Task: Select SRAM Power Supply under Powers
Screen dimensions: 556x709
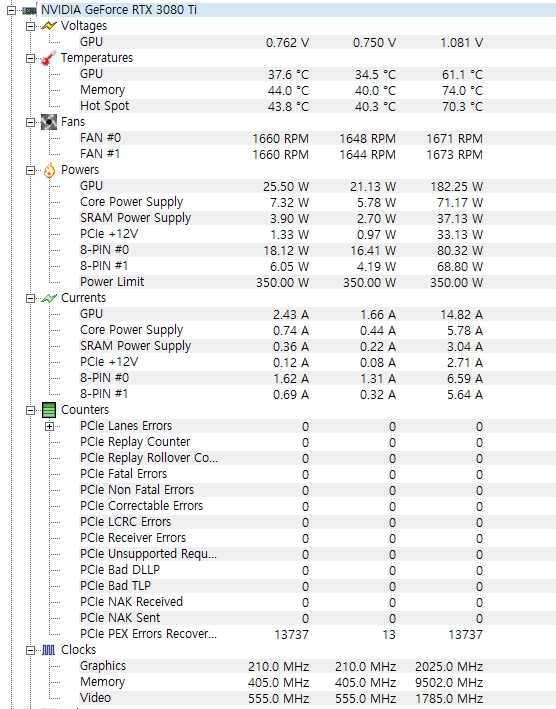Action: click(317, 218)
